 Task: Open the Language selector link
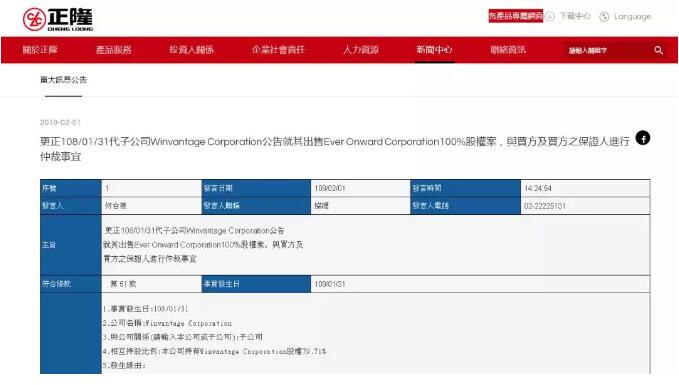point(632,16)
